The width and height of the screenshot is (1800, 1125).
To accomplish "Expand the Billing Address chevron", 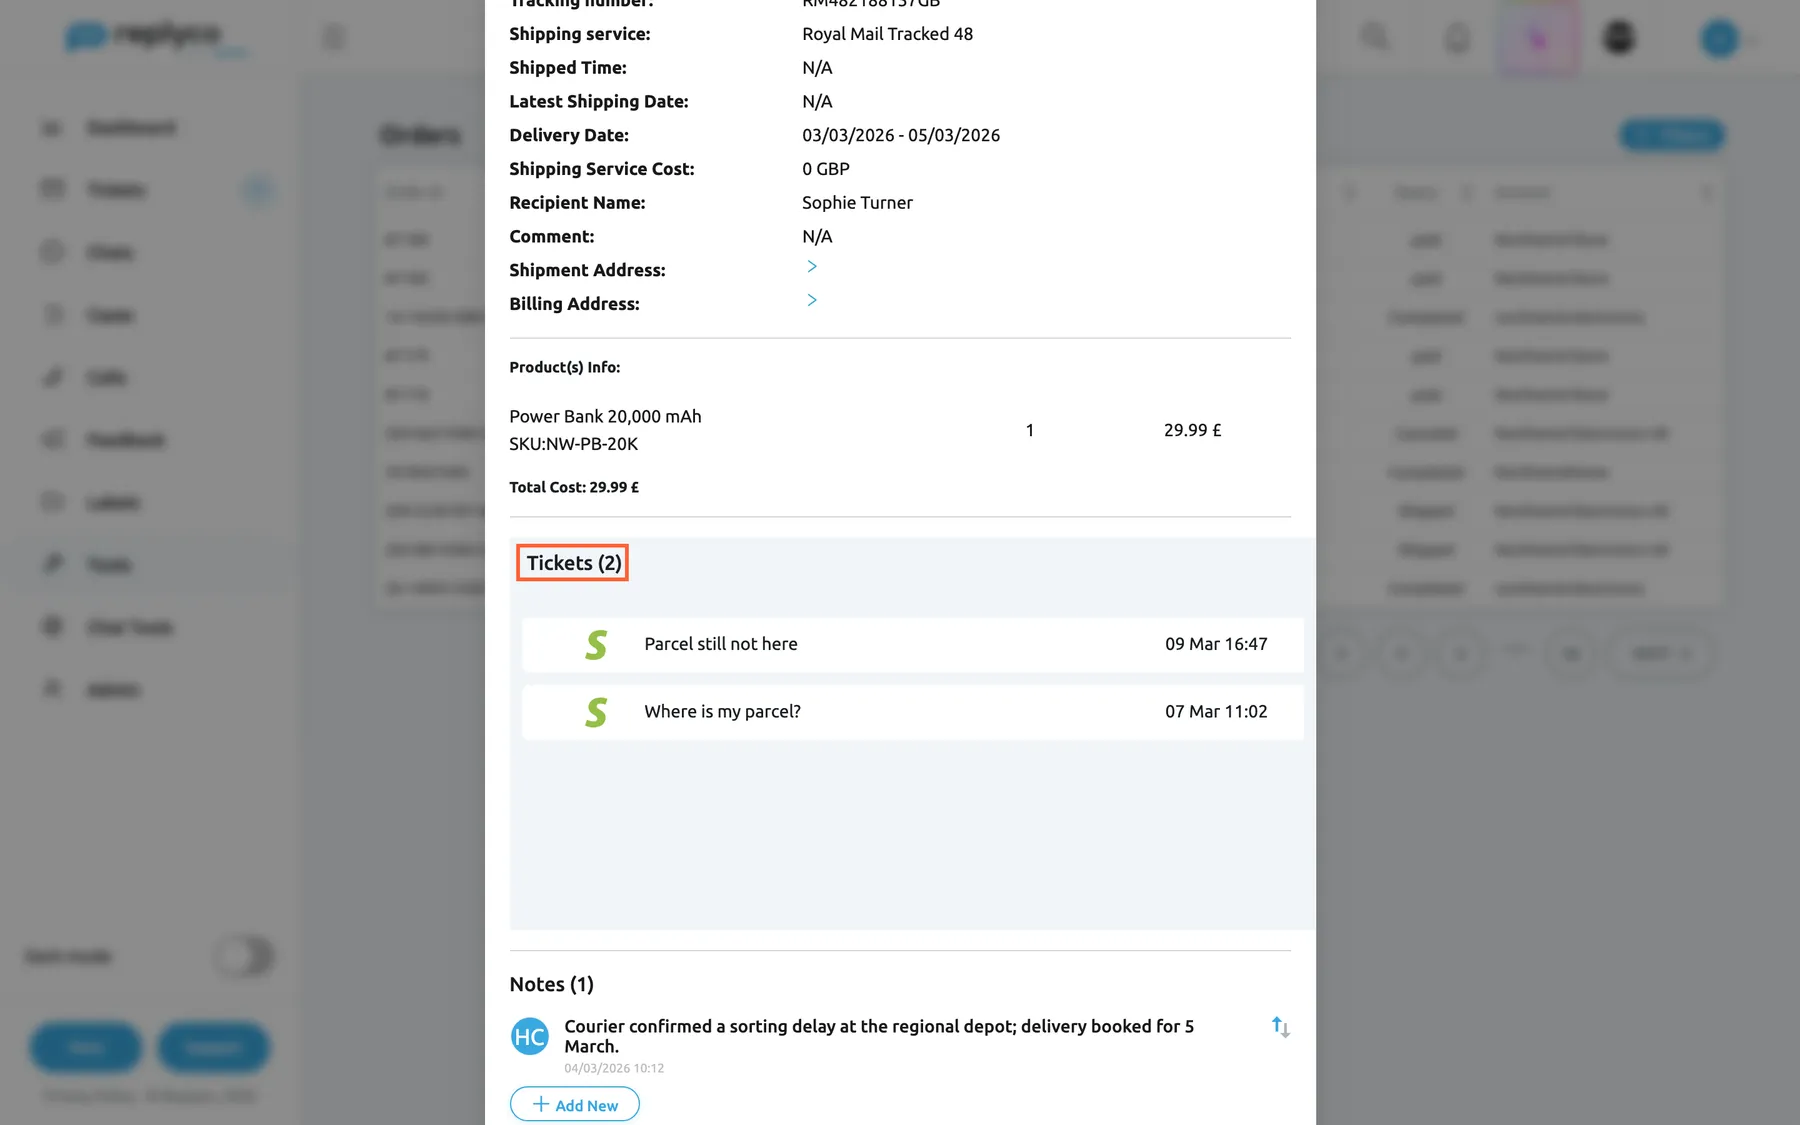I will [811, 300].
